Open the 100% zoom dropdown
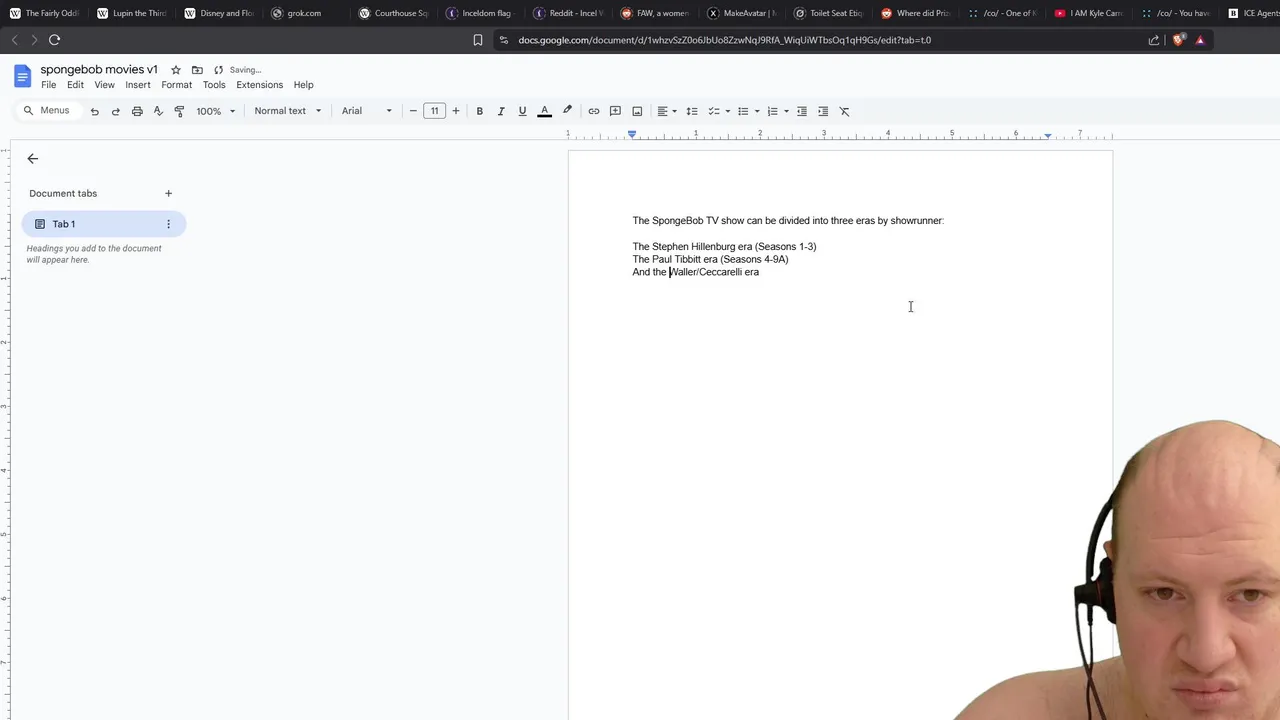The image size is (1280, 720). pos(216,111)
